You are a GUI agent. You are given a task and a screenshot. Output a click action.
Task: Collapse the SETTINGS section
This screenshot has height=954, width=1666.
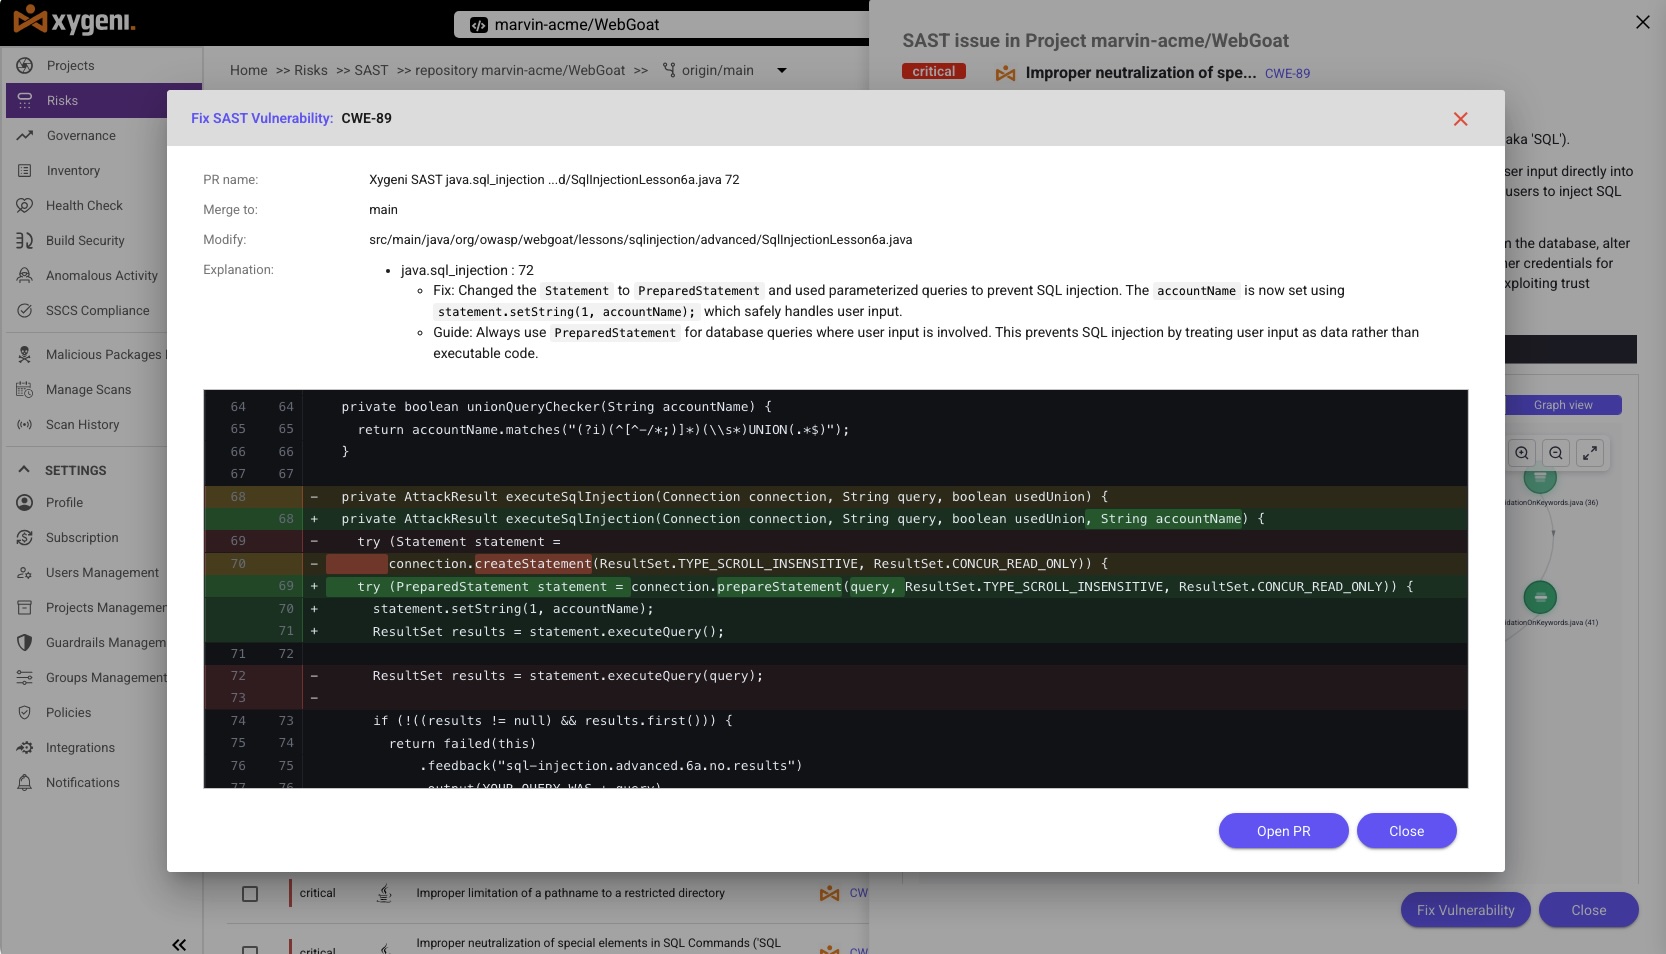coord(24,470)
